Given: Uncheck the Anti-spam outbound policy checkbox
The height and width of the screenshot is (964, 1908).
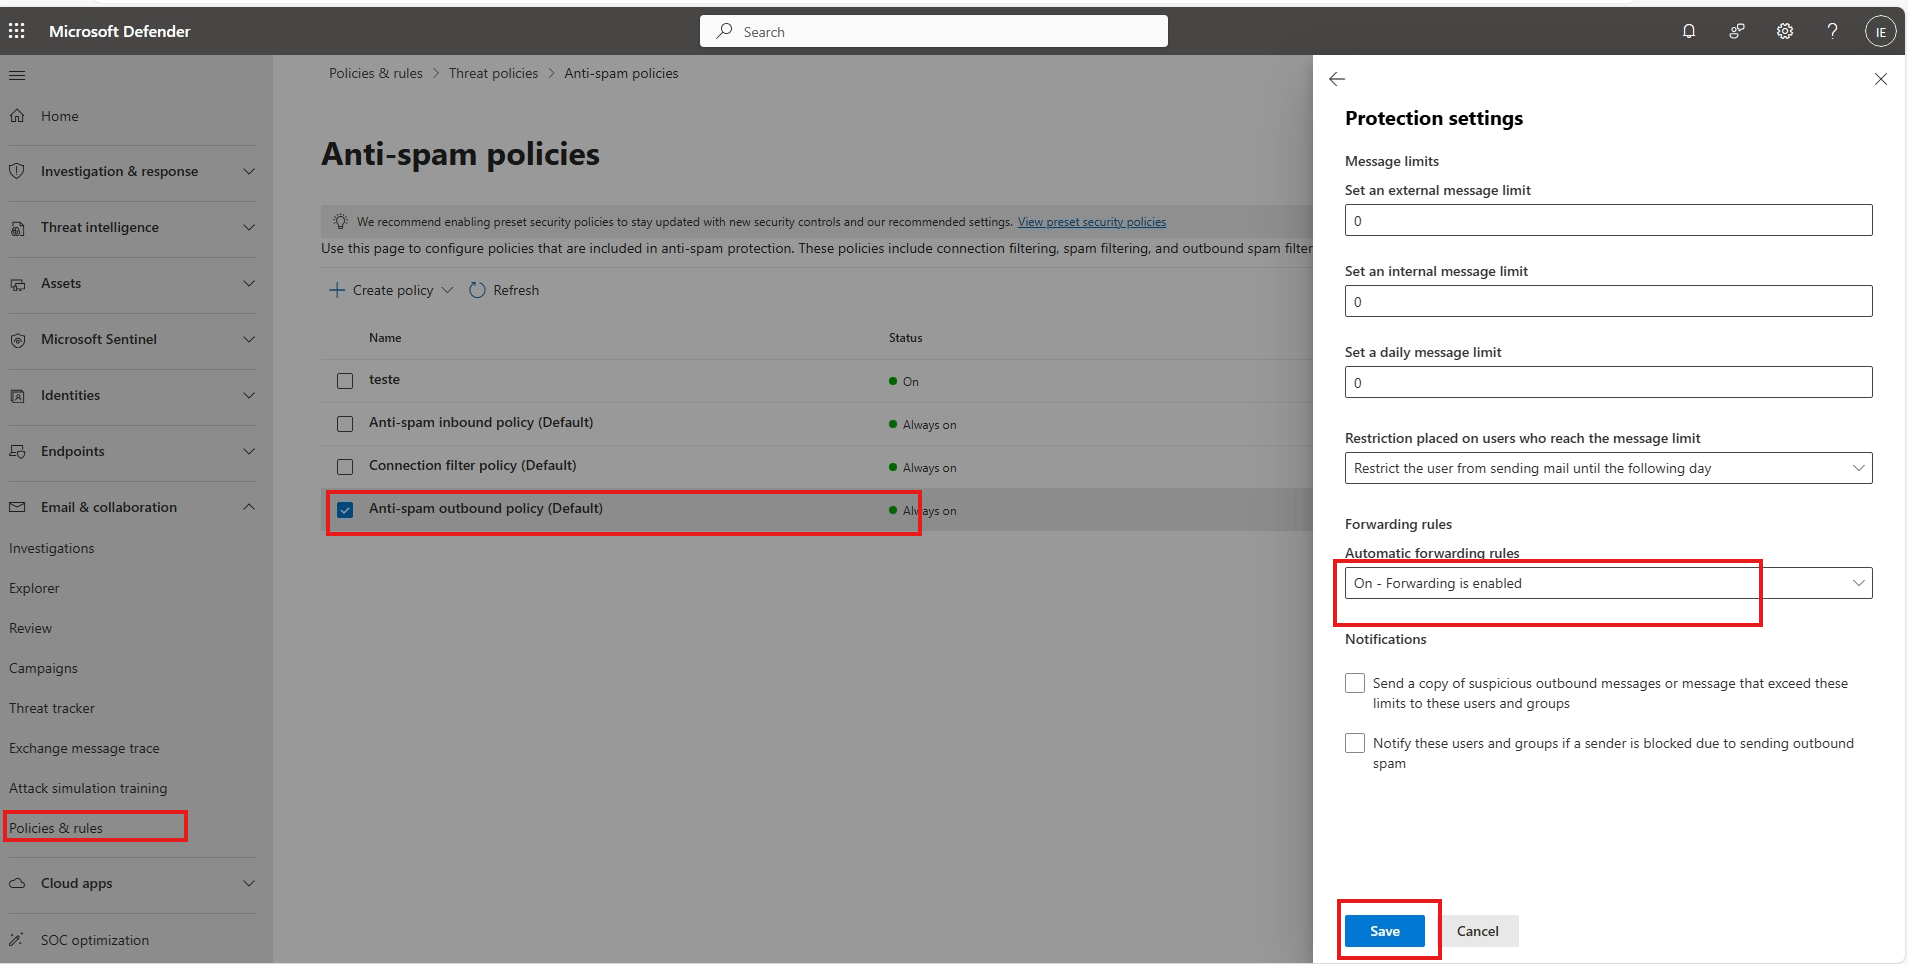Looking at the screenshot, I should pos(345,510).
